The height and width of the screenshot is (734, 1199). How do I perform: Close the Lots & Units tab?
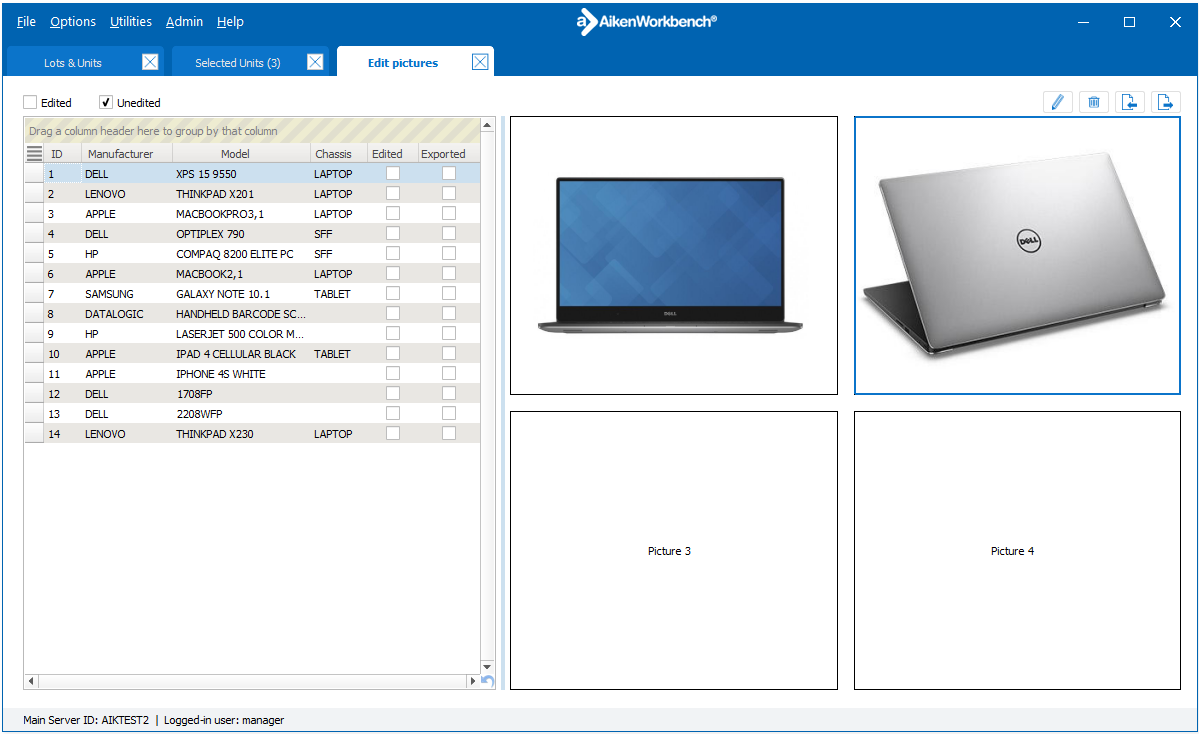click(x=150, y=62)
